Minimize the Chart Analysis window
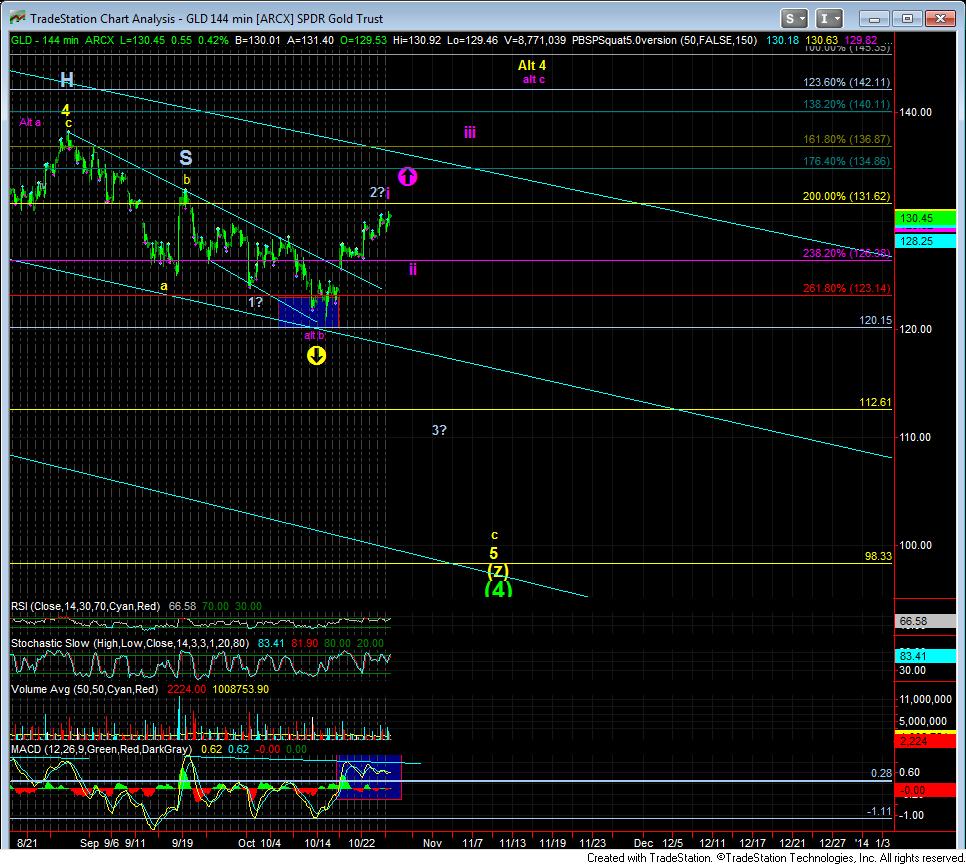966x864 pixels. [x=874, y=19]
